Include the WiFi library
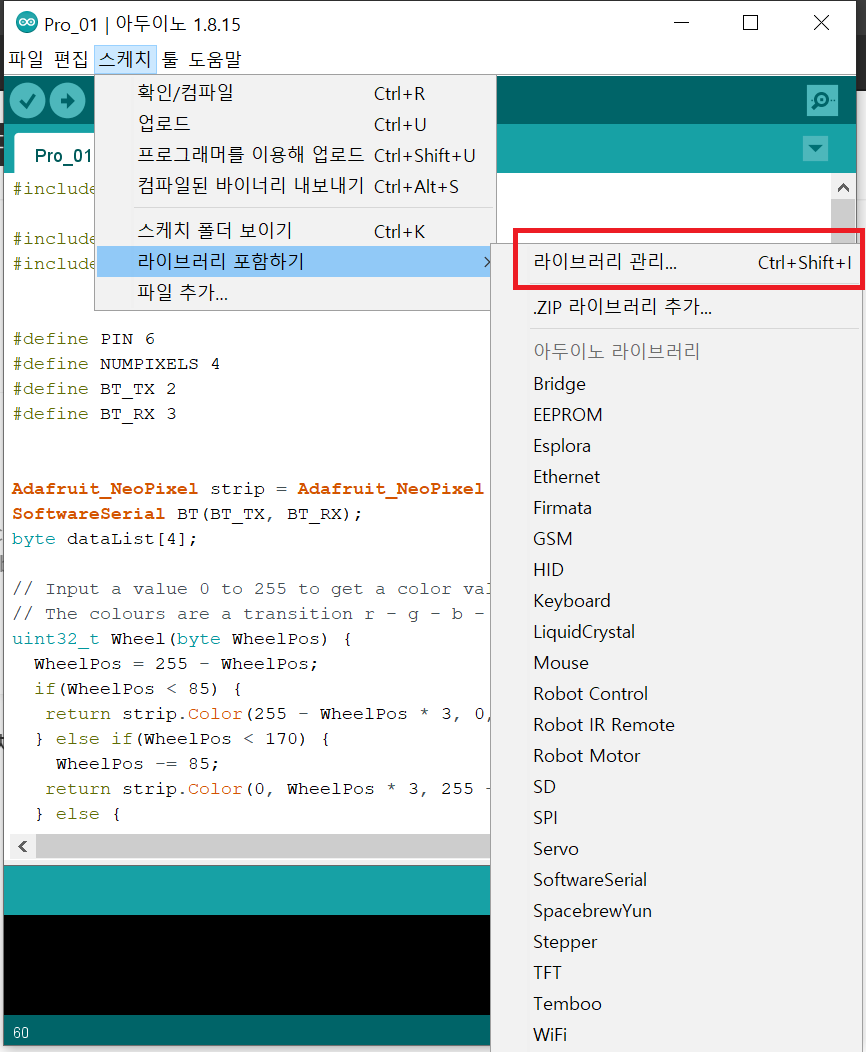Screen dimensions: 866x1052 coord(678,1035)
